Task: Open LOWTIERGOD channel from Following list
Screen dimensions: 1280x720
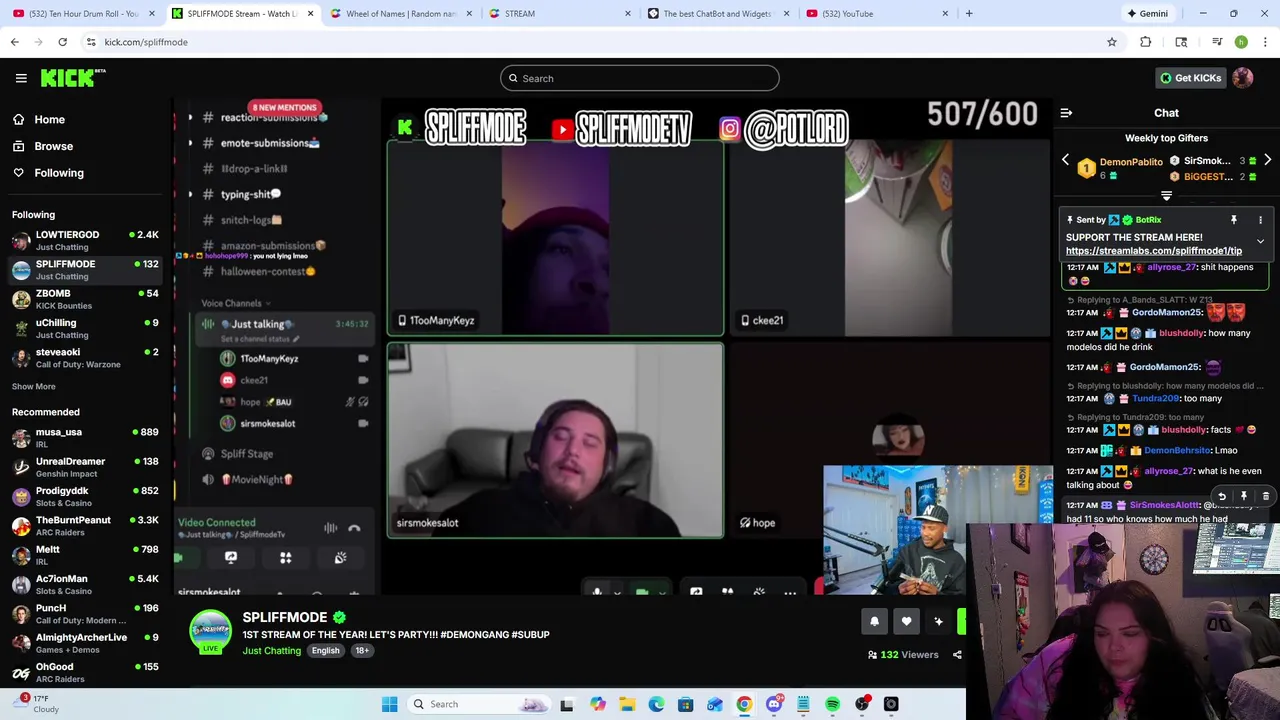Action: (85, 240)
